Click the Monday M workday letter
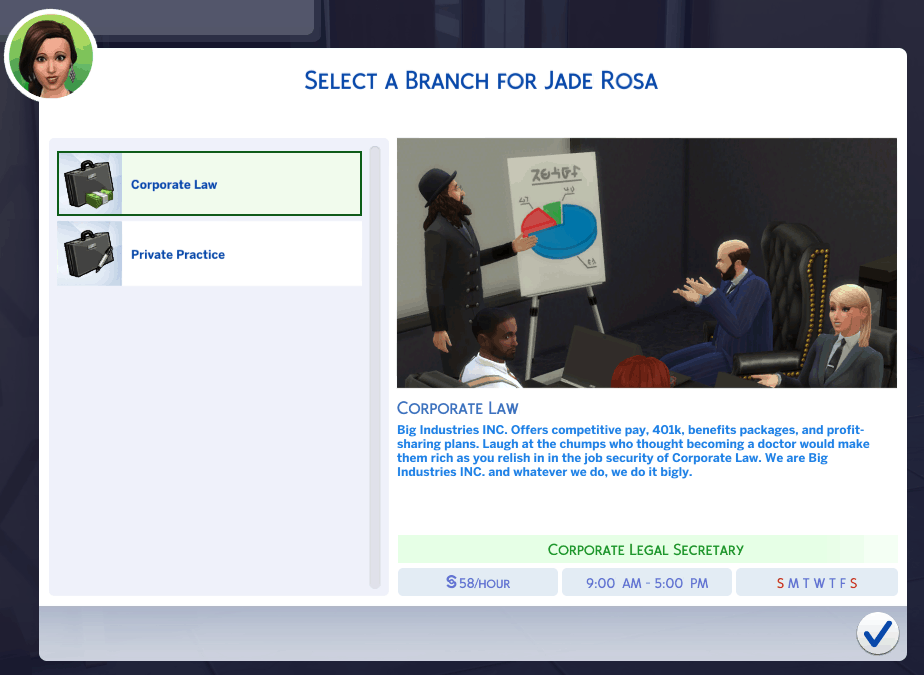Screen dimensions: 924x675 [793, 583]
